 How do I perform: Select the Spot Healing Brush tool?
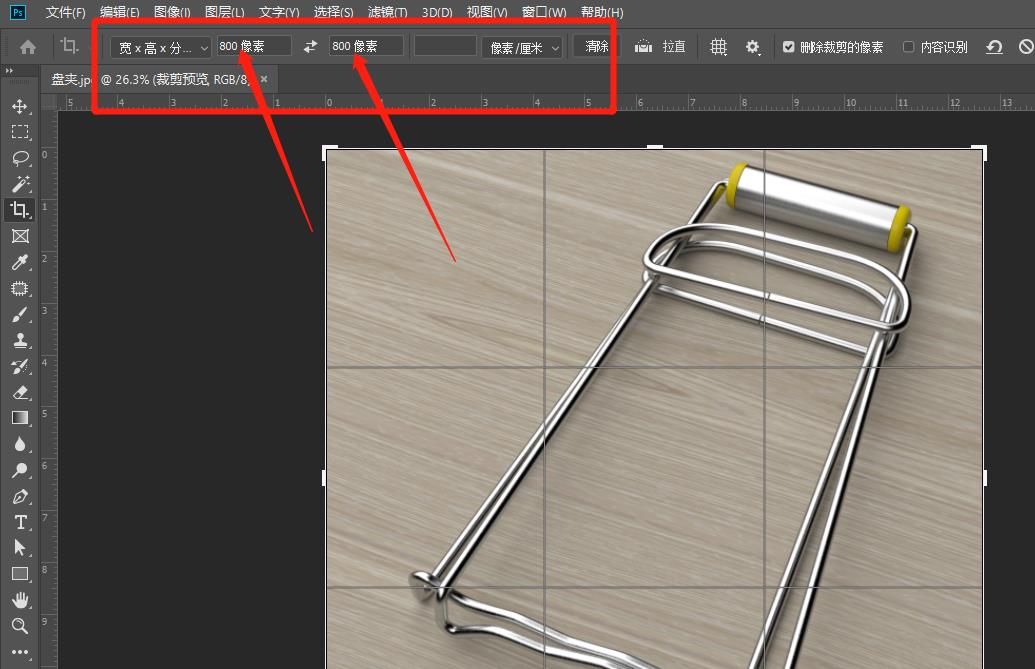[20, 288]
